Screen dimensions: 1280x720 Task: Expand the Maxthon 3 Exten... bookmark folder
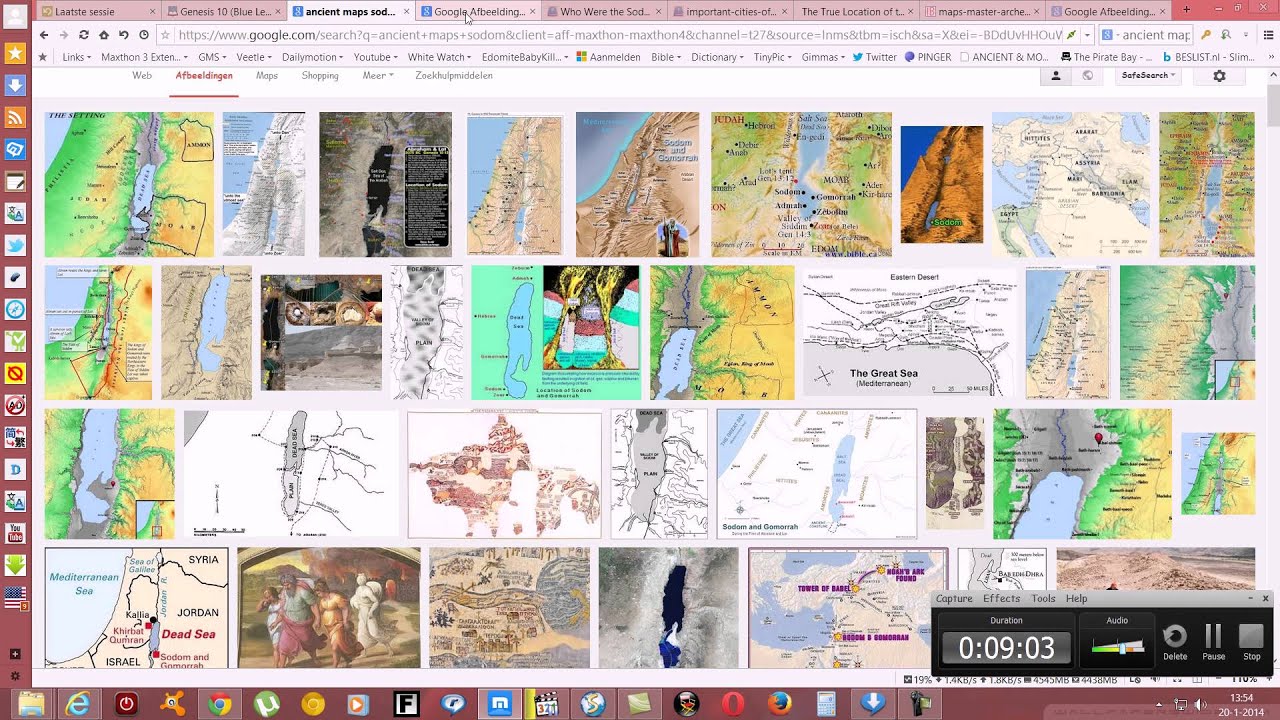[x=145, y=57]
